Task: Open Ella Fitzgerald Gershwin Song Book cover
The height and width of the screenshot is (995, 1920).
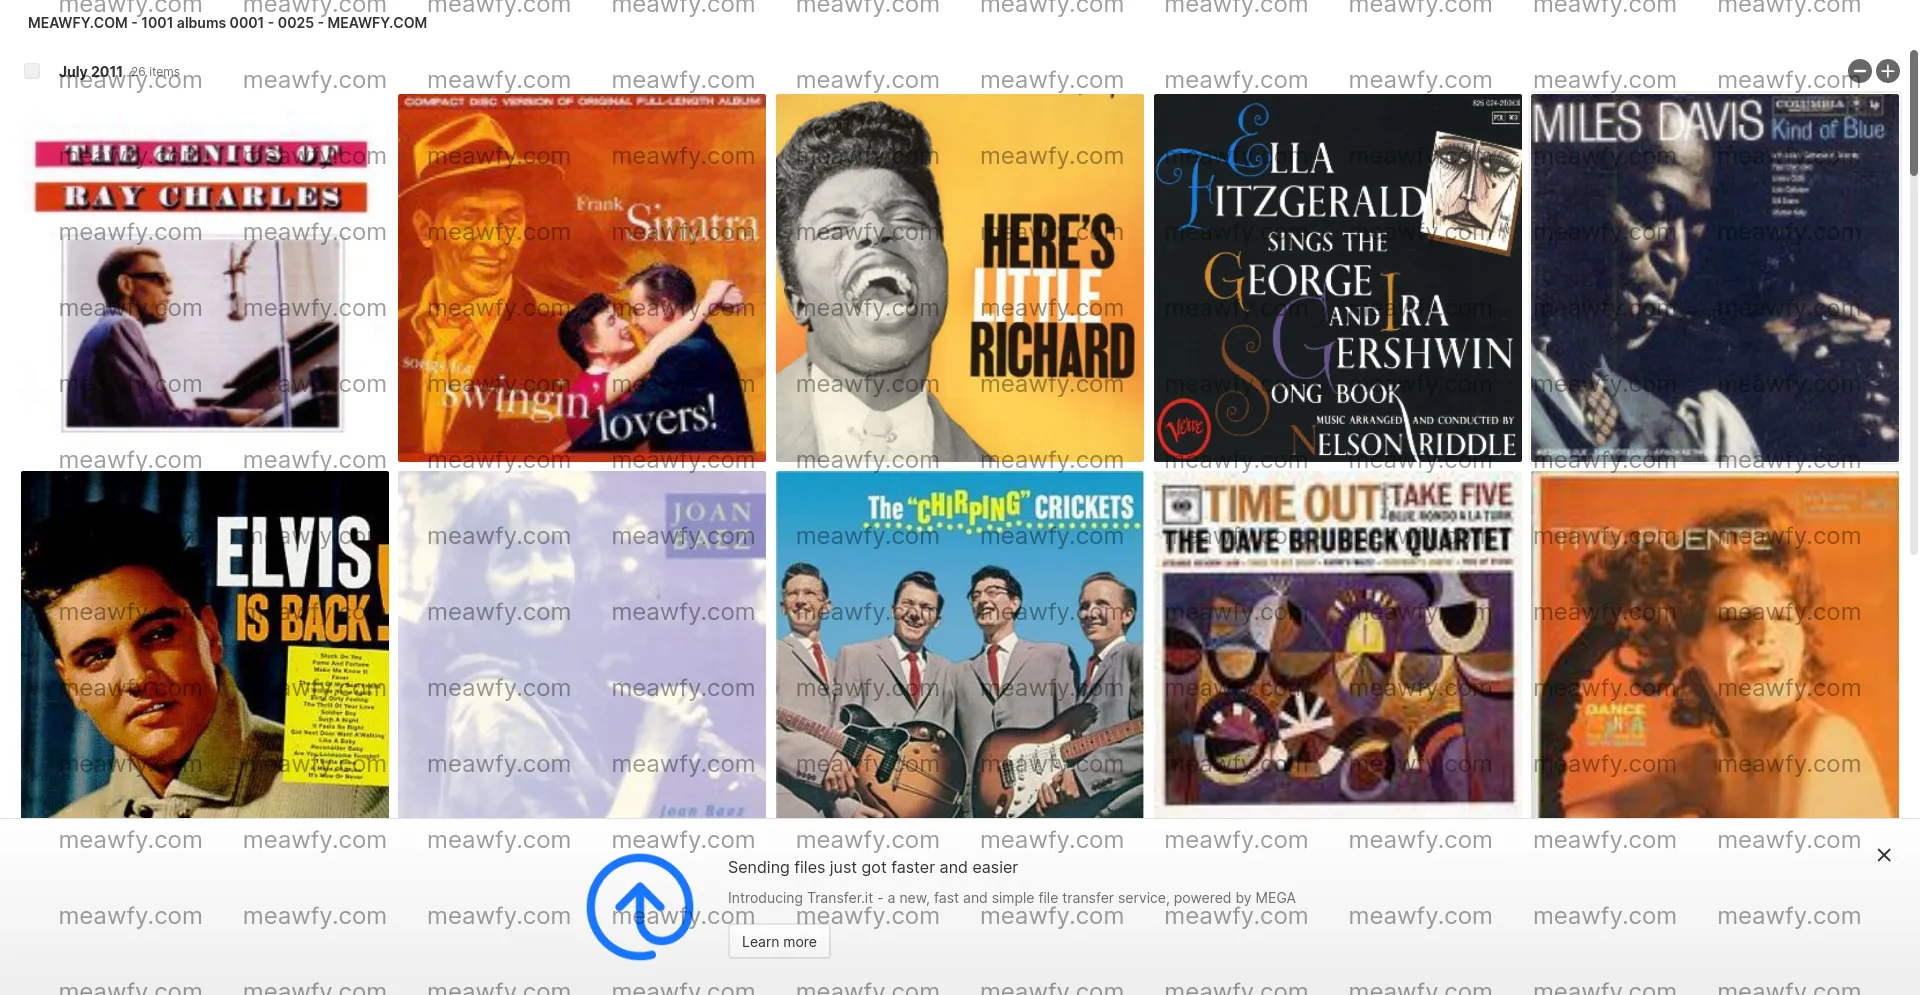Action: click(1337, 278)
